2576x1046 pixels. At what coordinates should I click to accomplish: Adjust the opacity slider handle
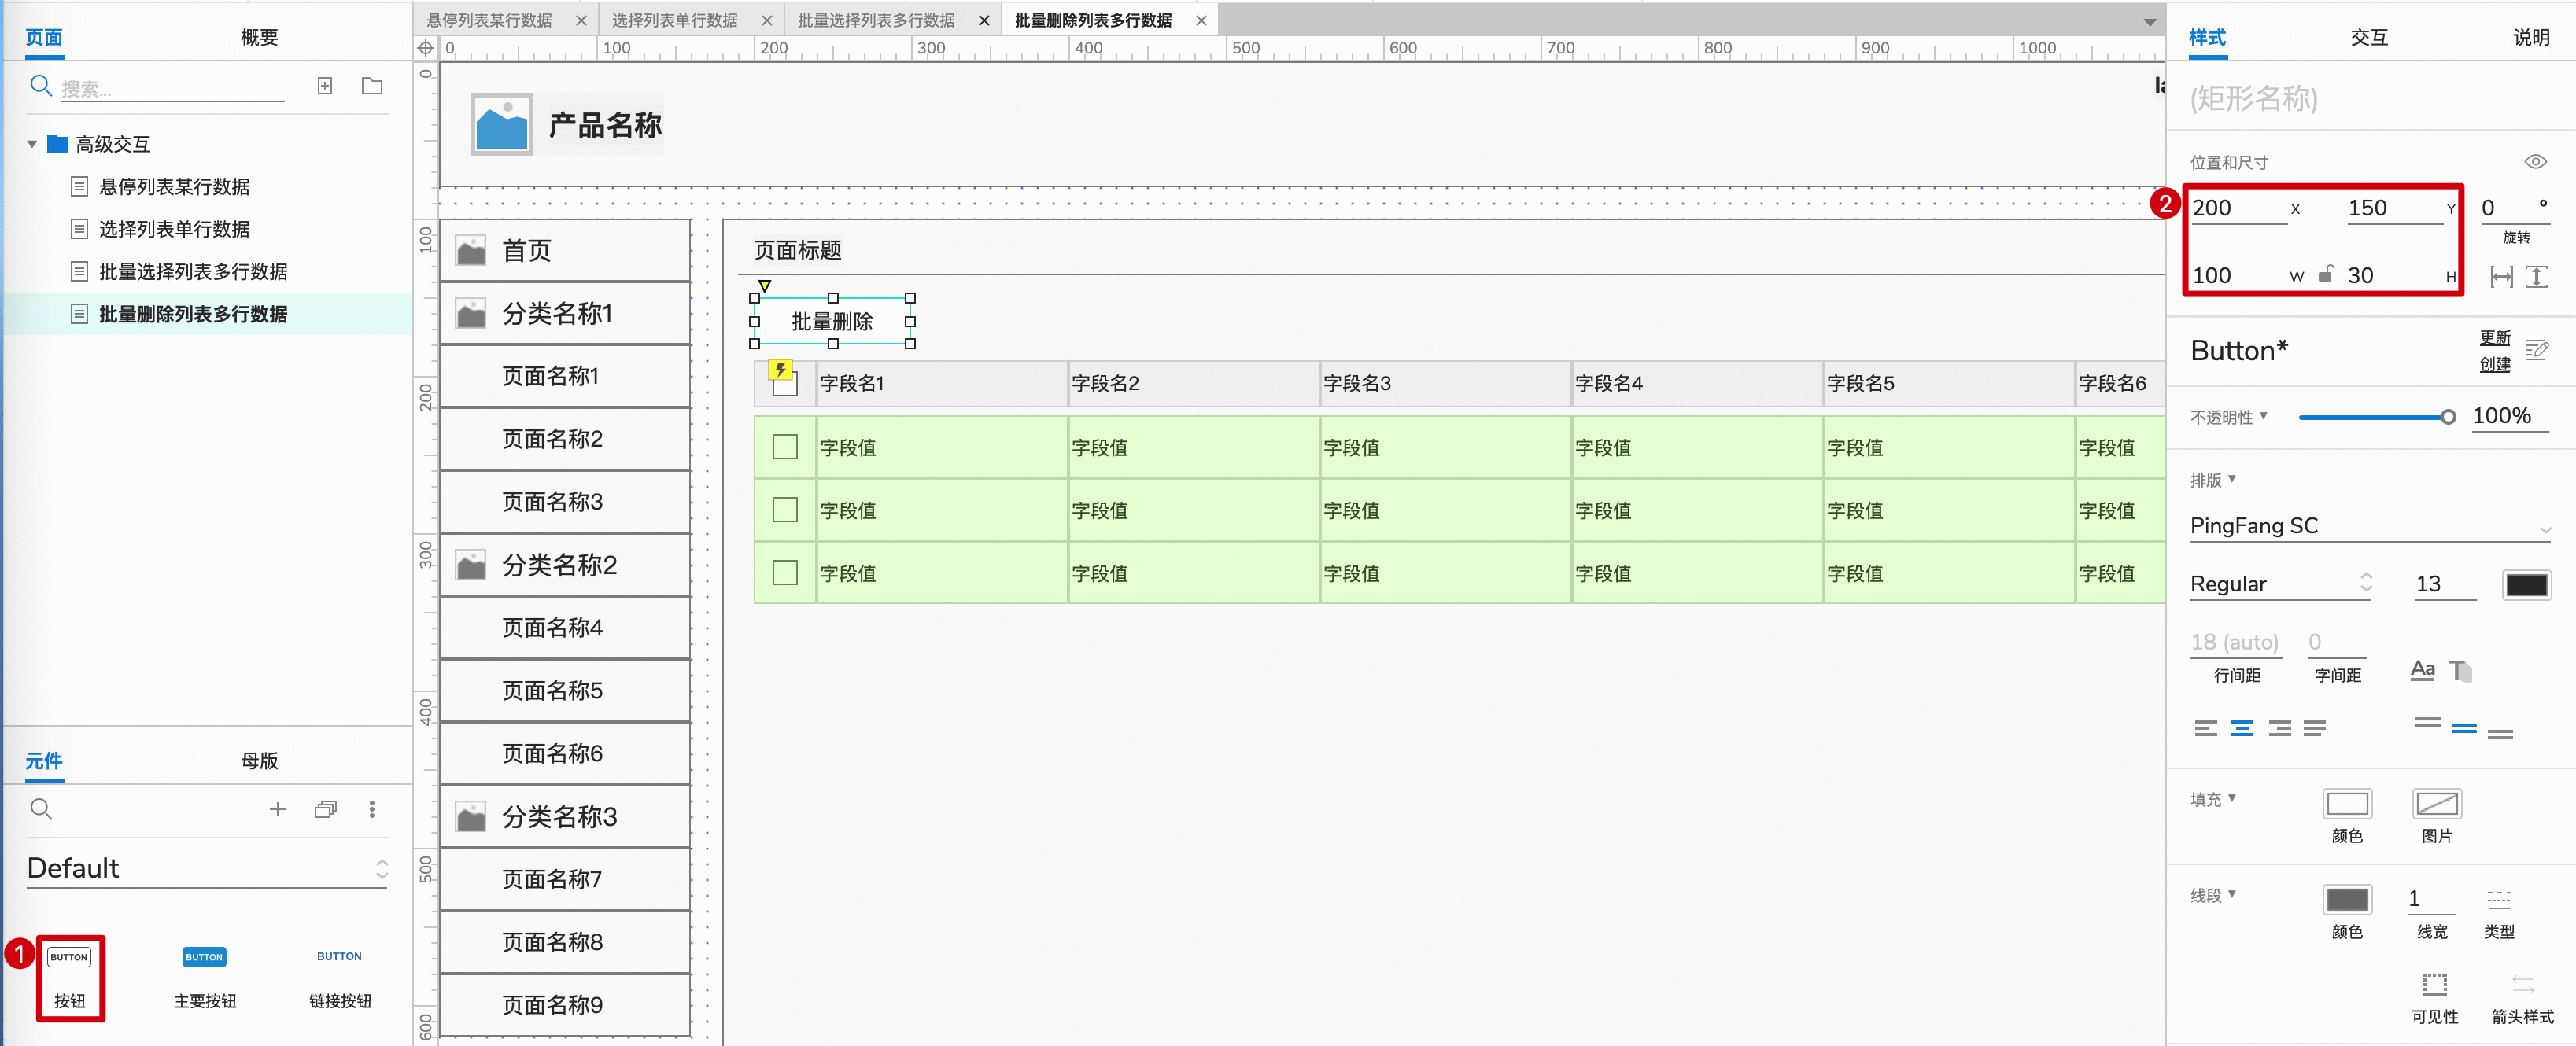coord(2447,417)
